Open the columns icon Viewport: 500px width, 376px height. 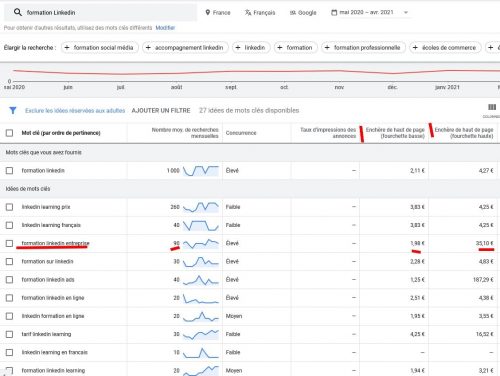pyautogui.click(x=492, y=107)
